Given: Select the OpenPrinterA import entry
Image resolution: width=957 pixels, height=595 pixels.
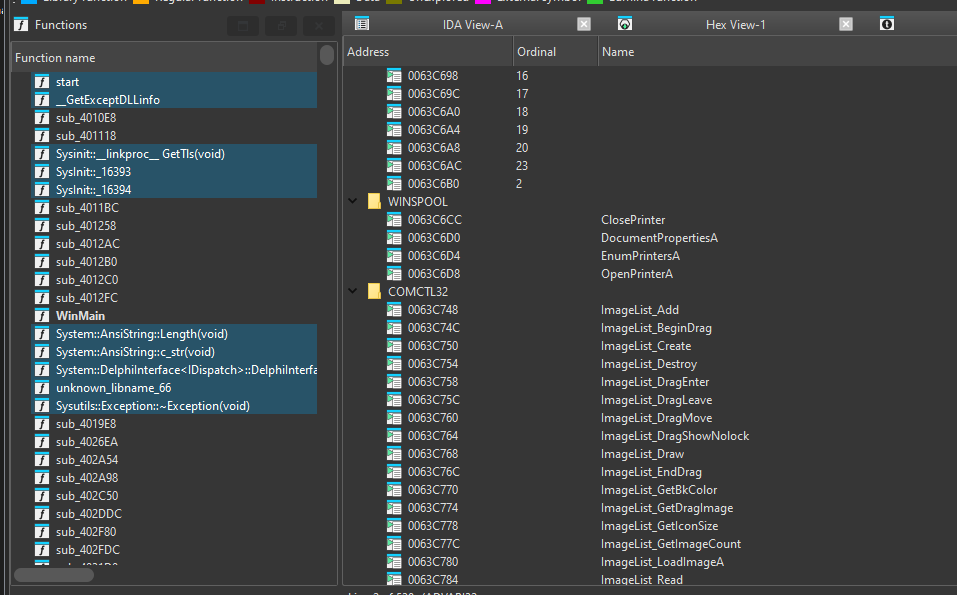Looking at the screenshot, I should point(636,274).
